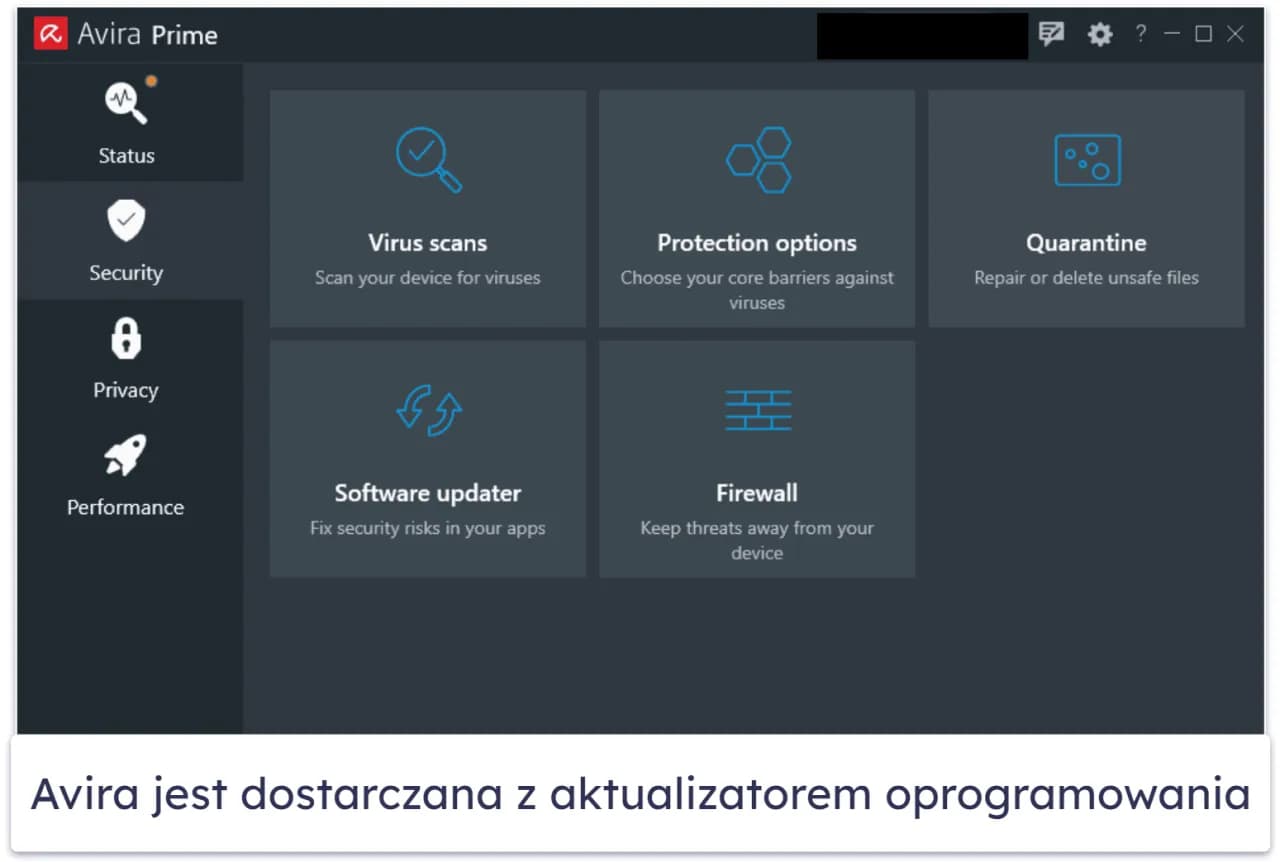Open the Software updater tile
1280x862 pixels.
point(427,458)
